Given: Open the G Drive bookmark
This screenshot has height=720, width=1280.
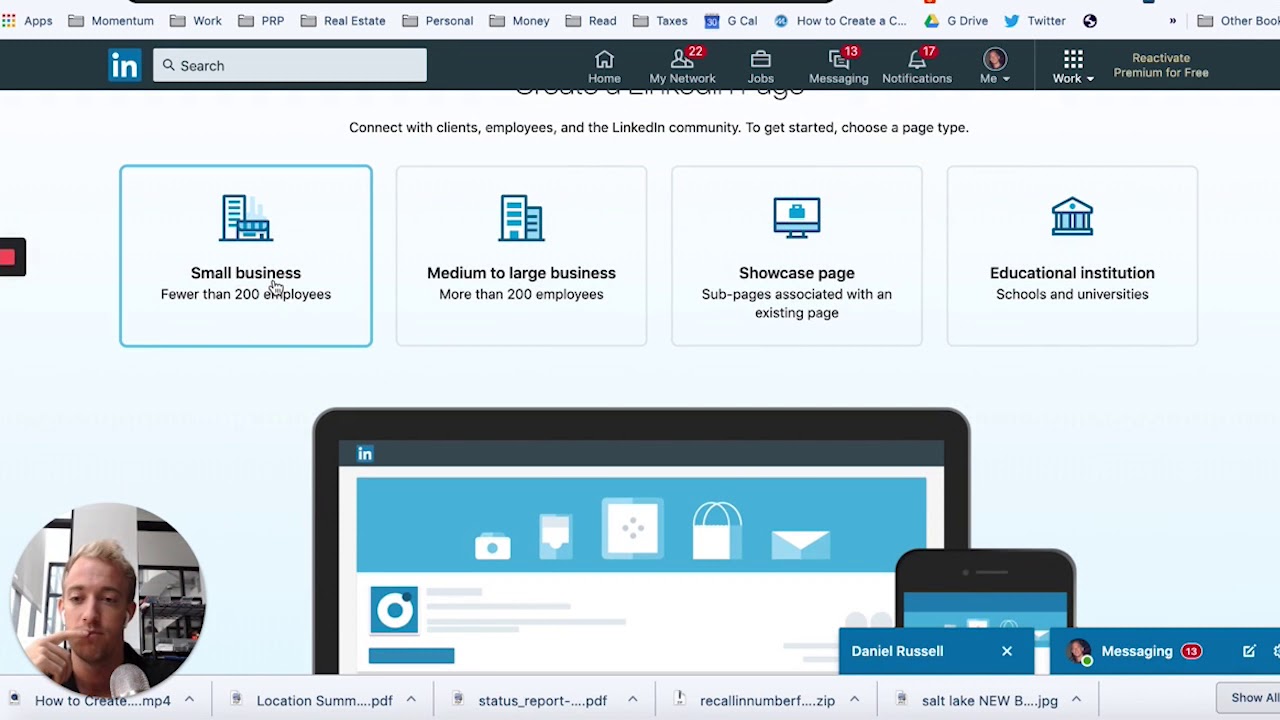Looking at the screenshot, I should coord(957,20).
